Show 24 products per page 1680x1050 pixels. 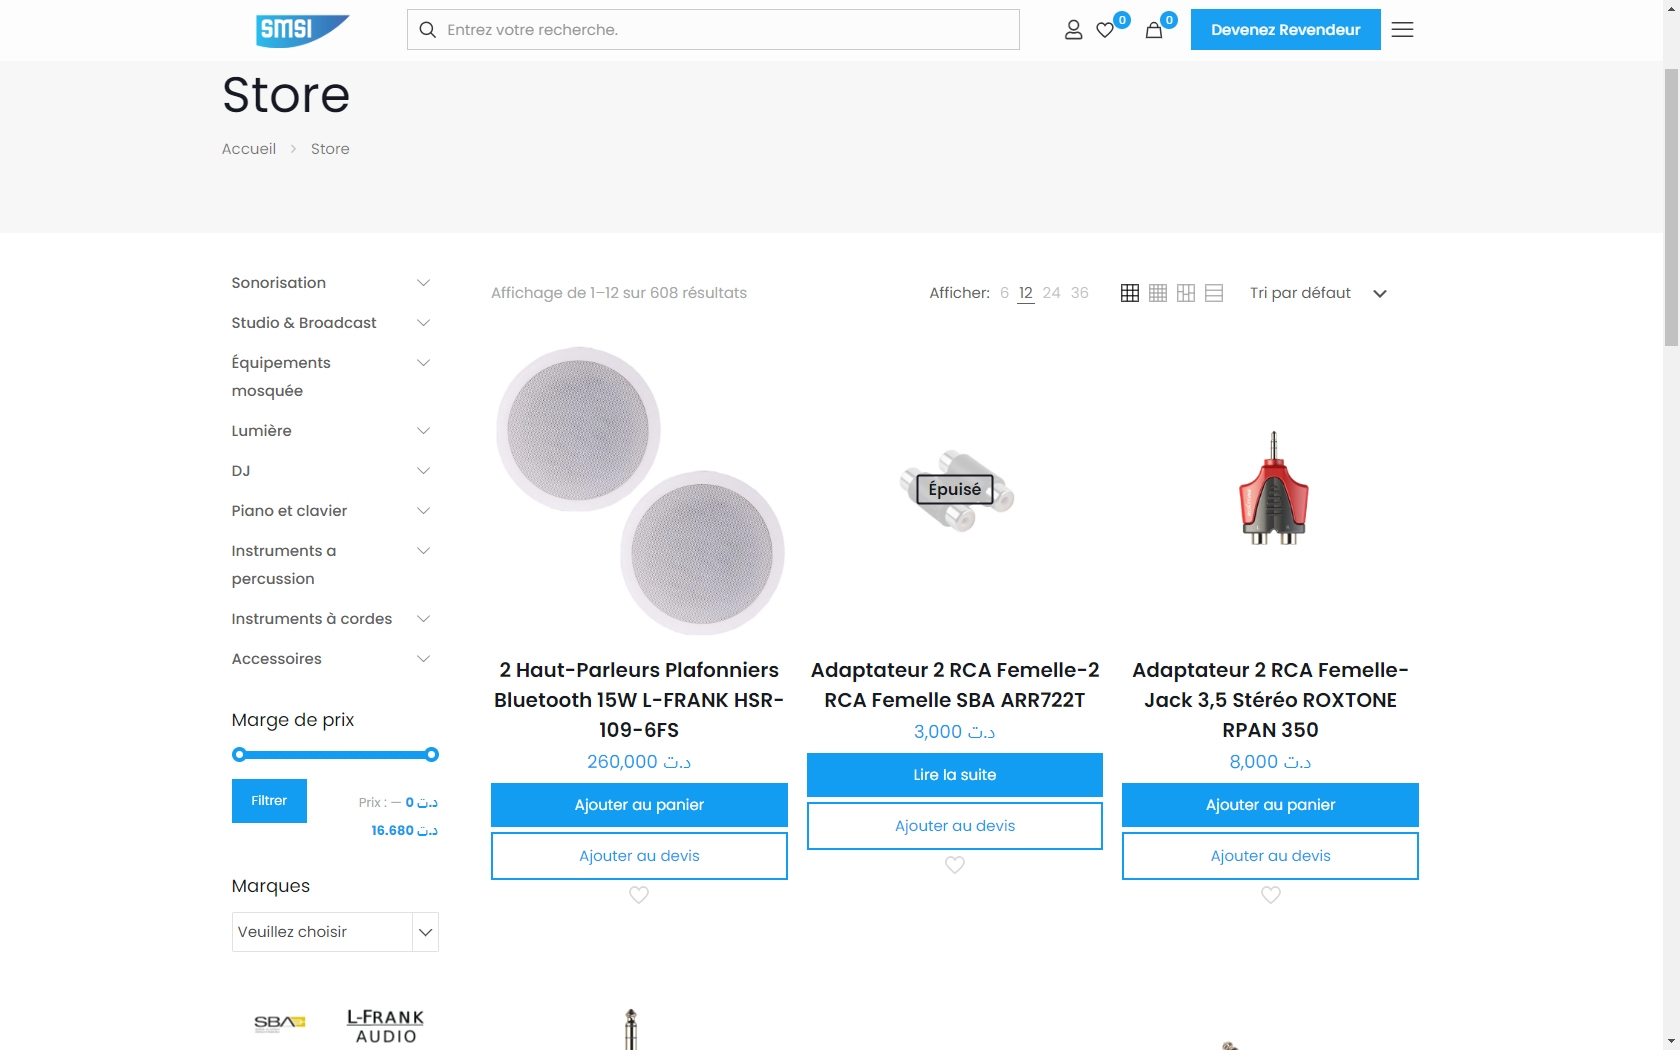coord(1051,293)
